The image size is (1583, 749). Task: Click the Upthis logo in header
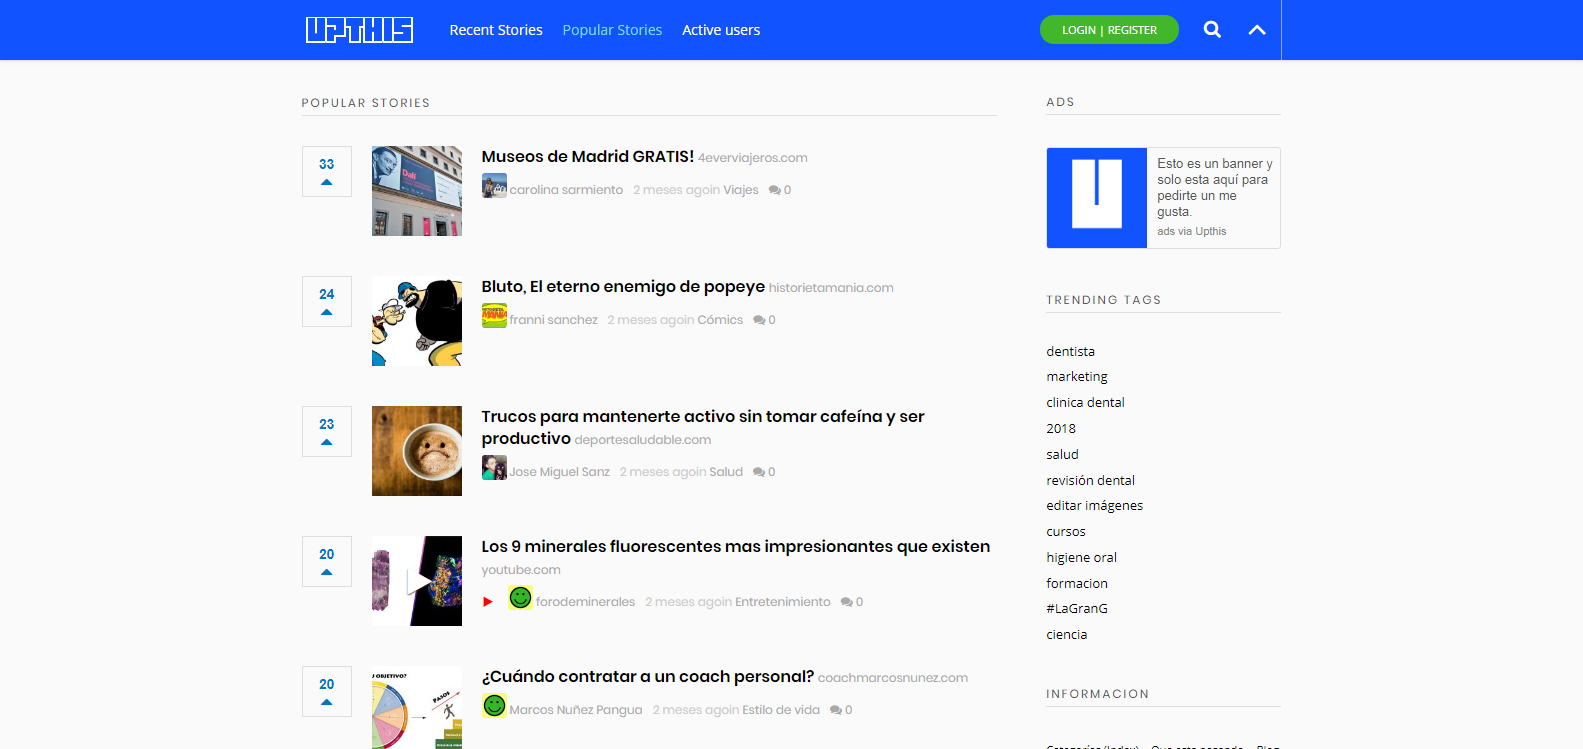(359, 30)
